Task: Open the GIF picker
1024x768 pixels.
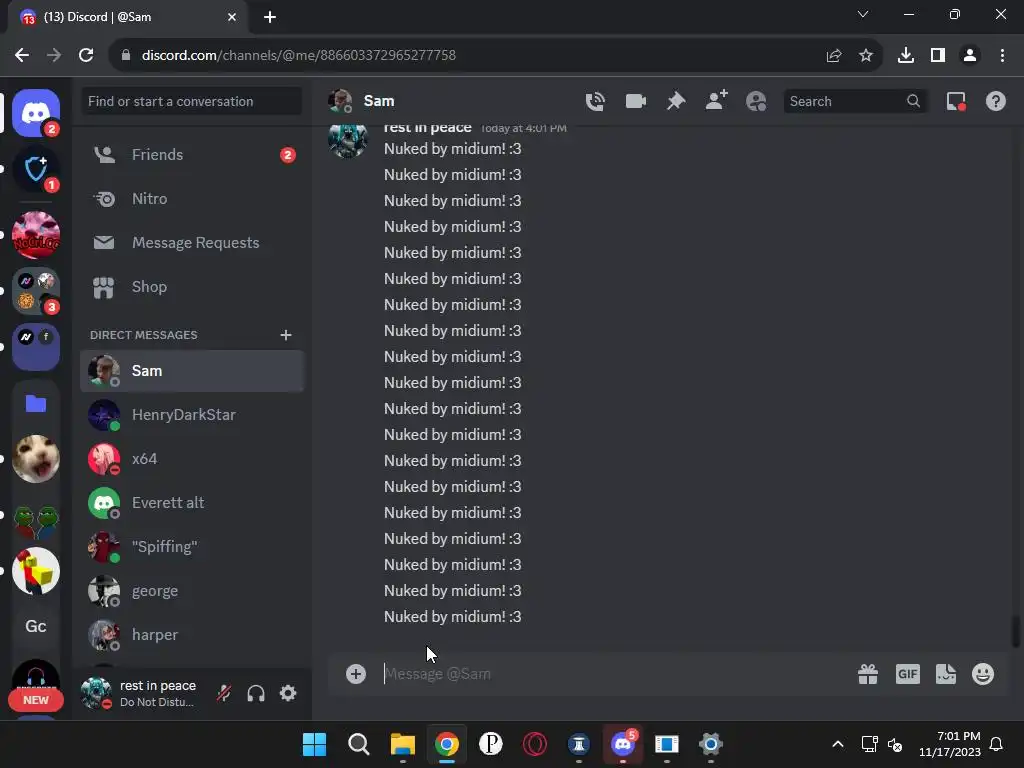Action: click(x=908, y=674)
